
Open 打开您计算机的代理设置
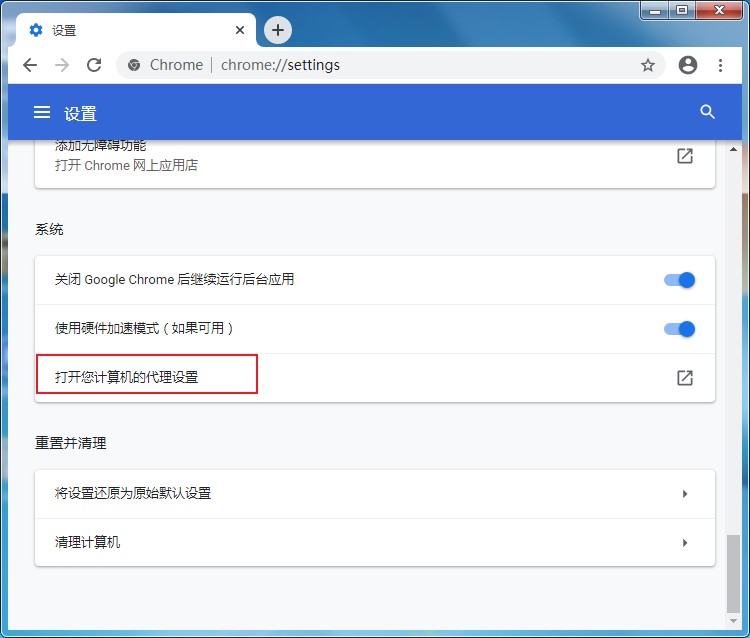tap(375, 378)
